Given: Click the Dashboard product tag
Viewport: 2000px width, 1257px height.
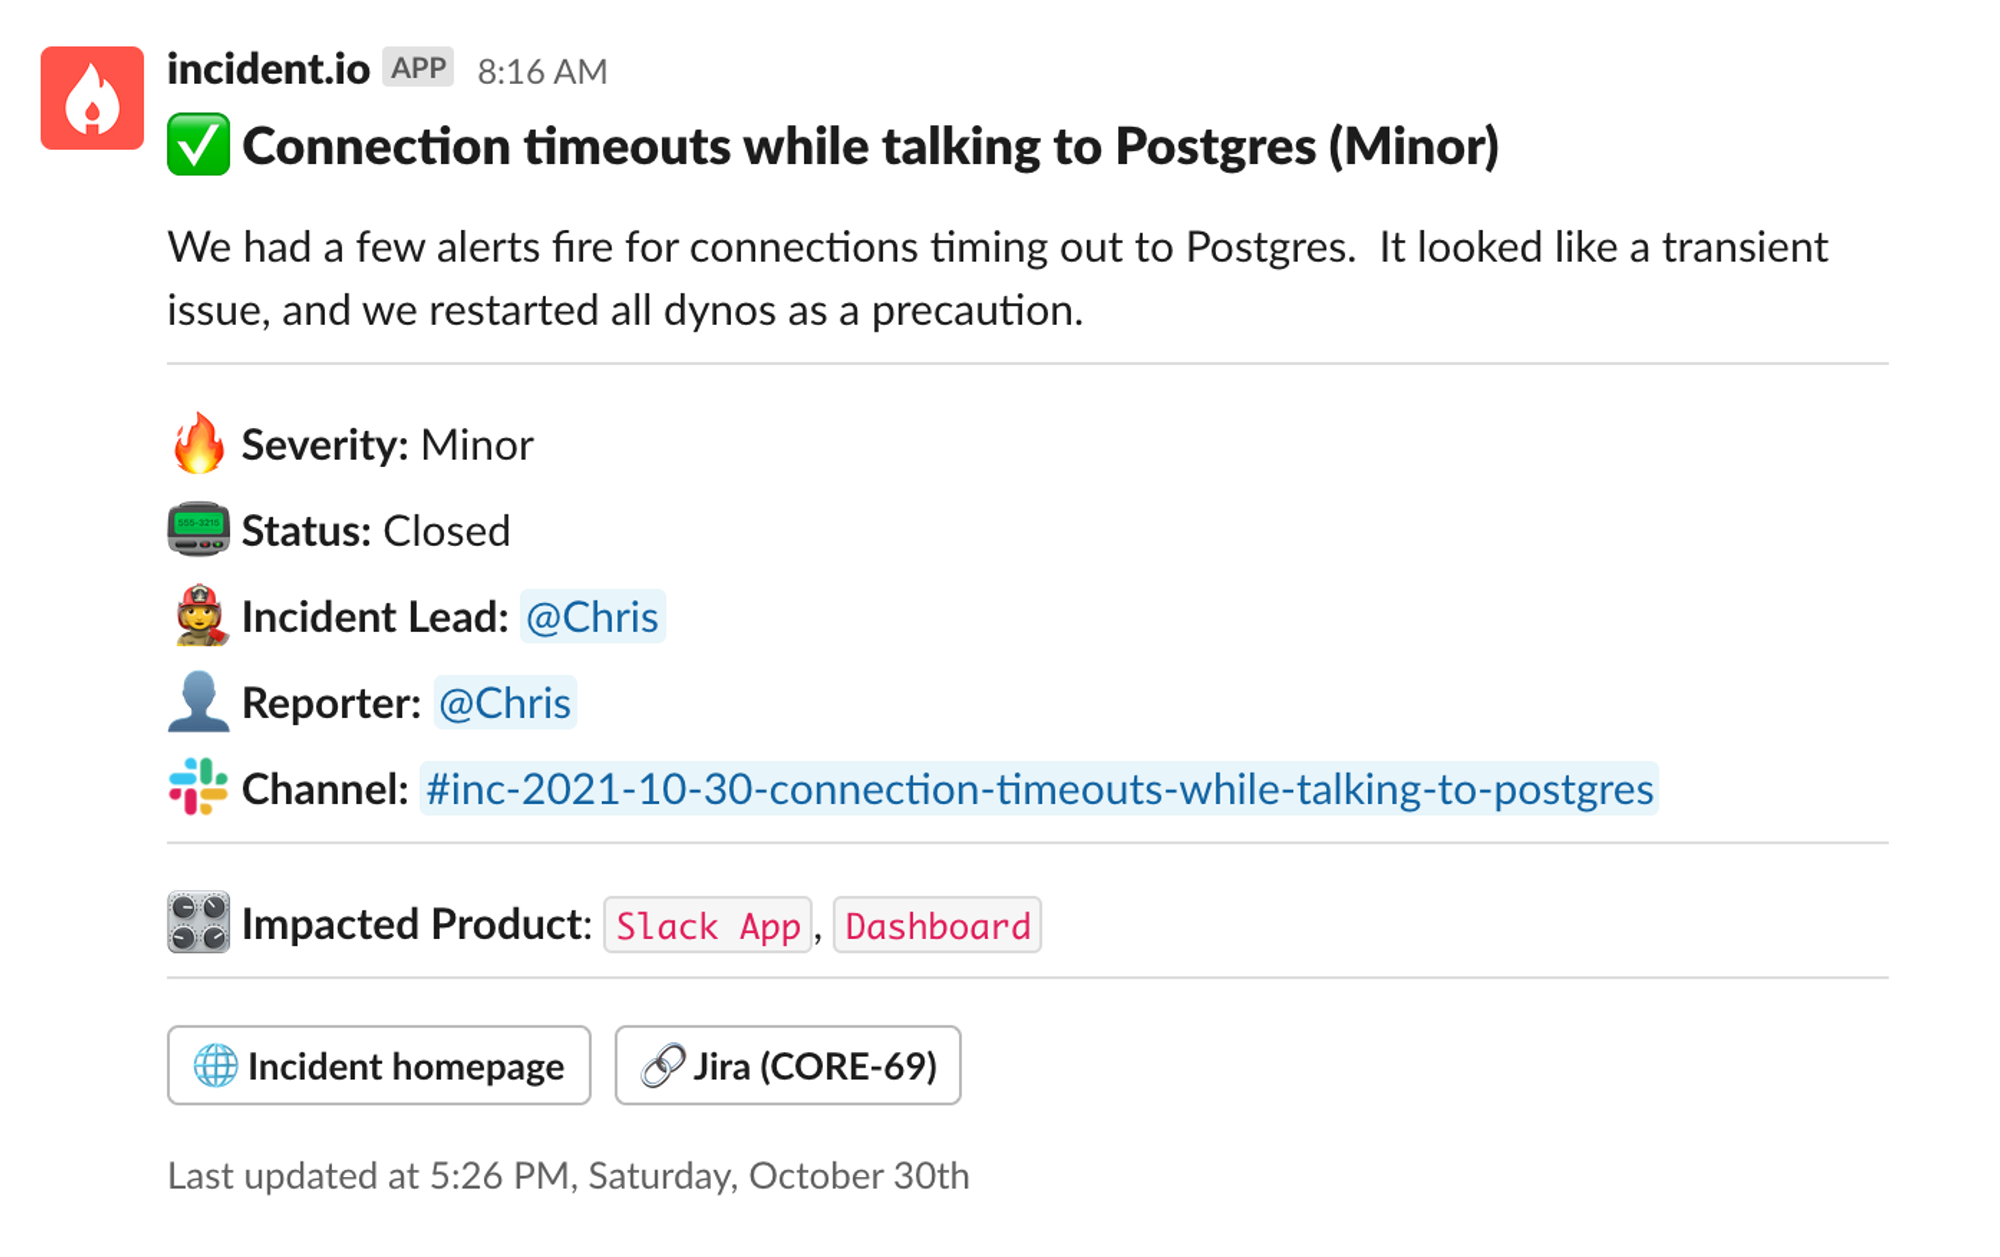Looking at the screenshot, I should point(937,925).
